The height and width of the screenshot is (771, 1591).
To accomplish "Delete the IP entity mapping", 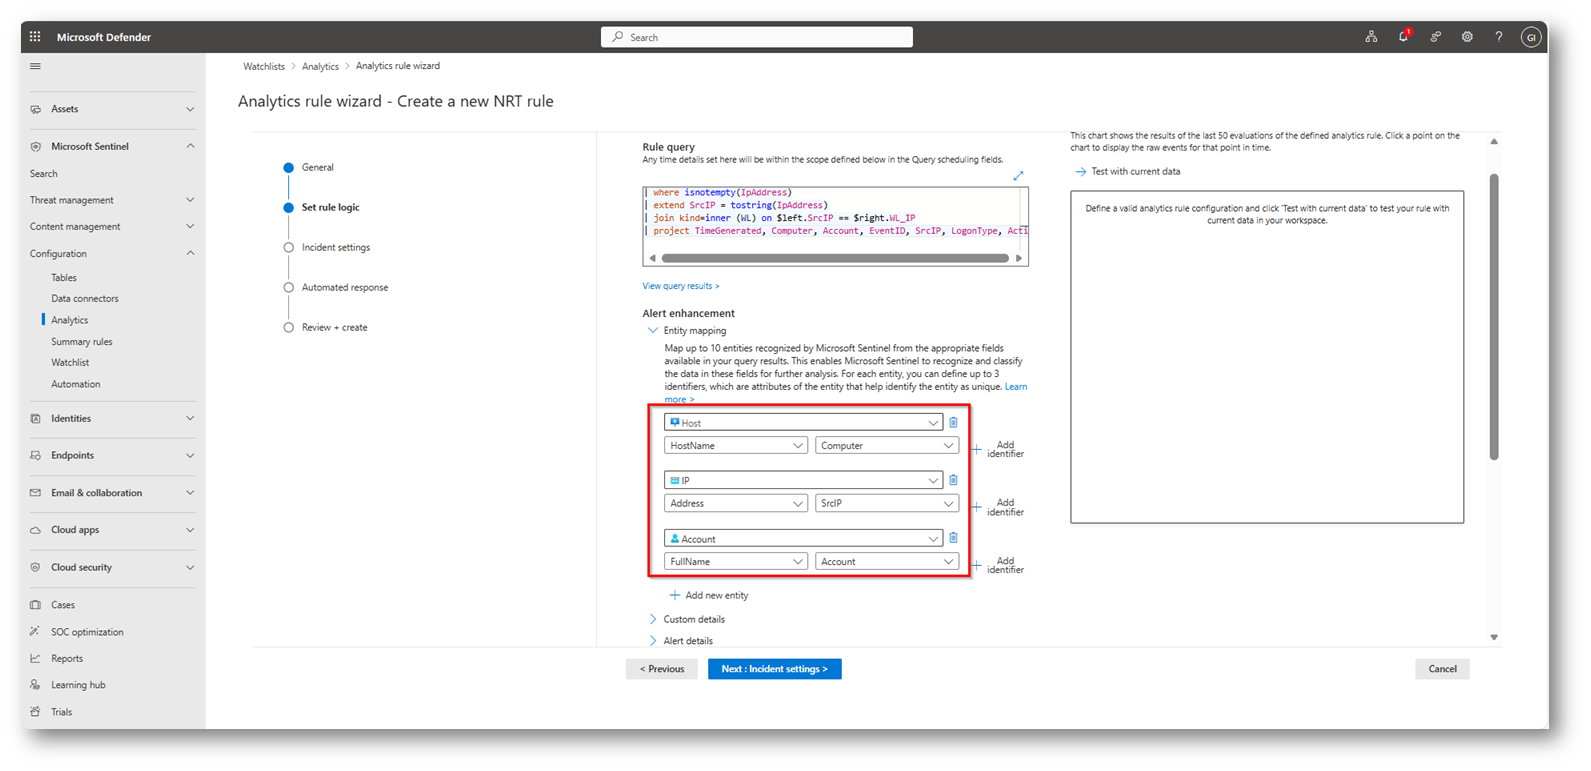I will (x=953, y=480).
